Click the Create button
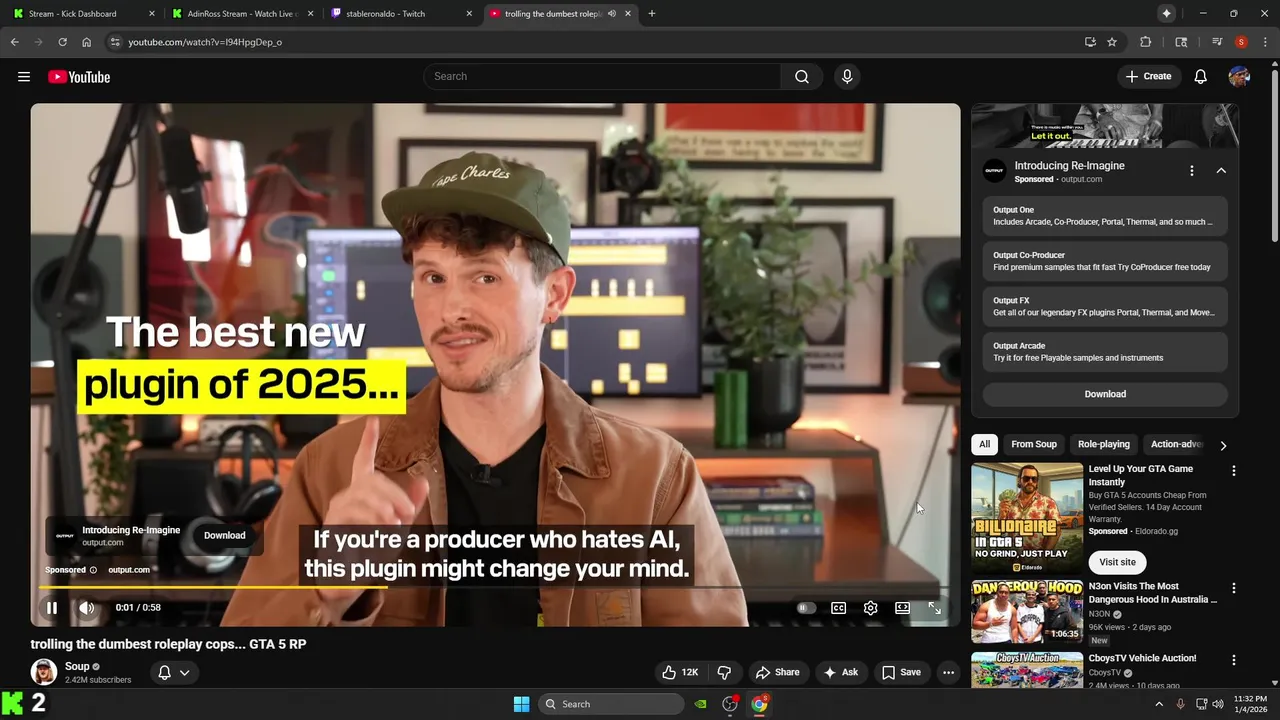 coord(1148,77)
